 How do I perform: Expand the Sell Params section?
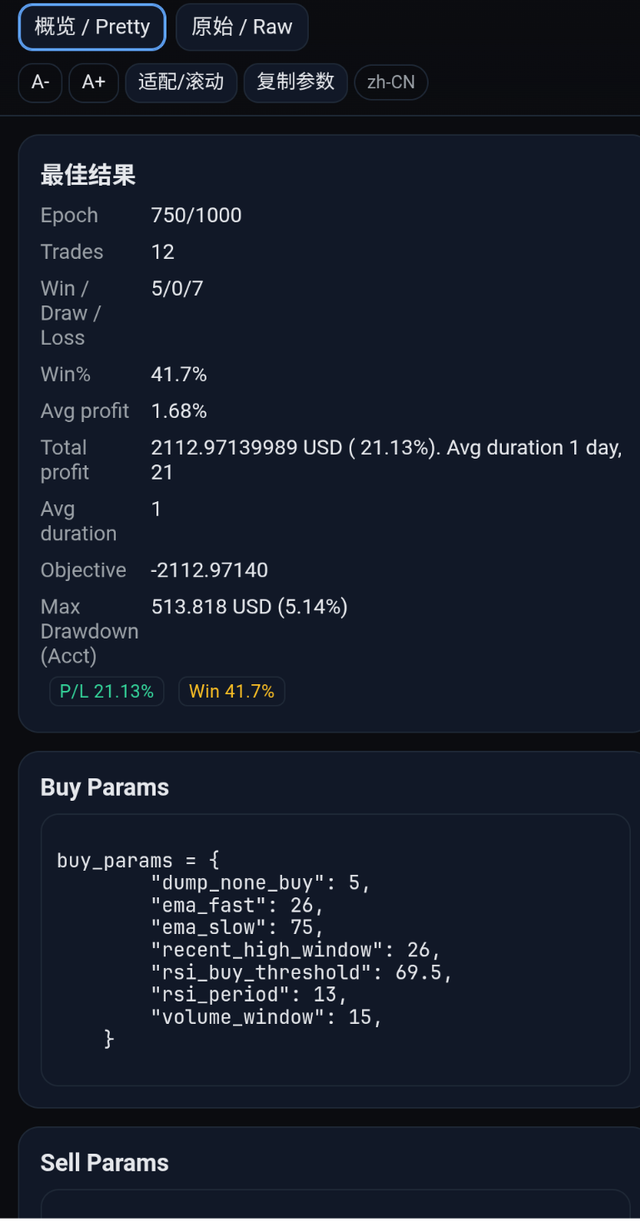(103, 1163)
